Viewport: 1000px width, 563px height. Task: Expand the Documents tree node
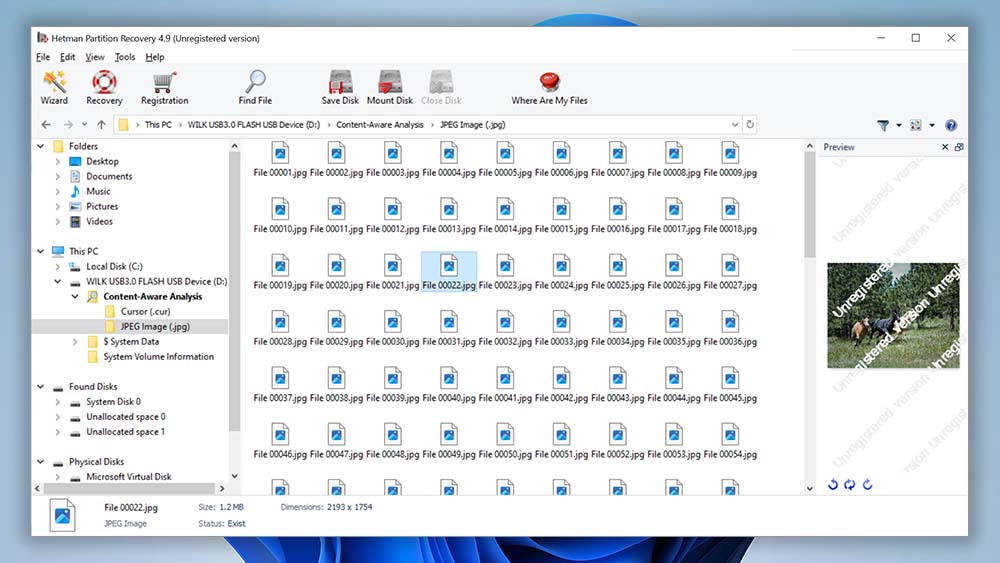pos(57,177)
